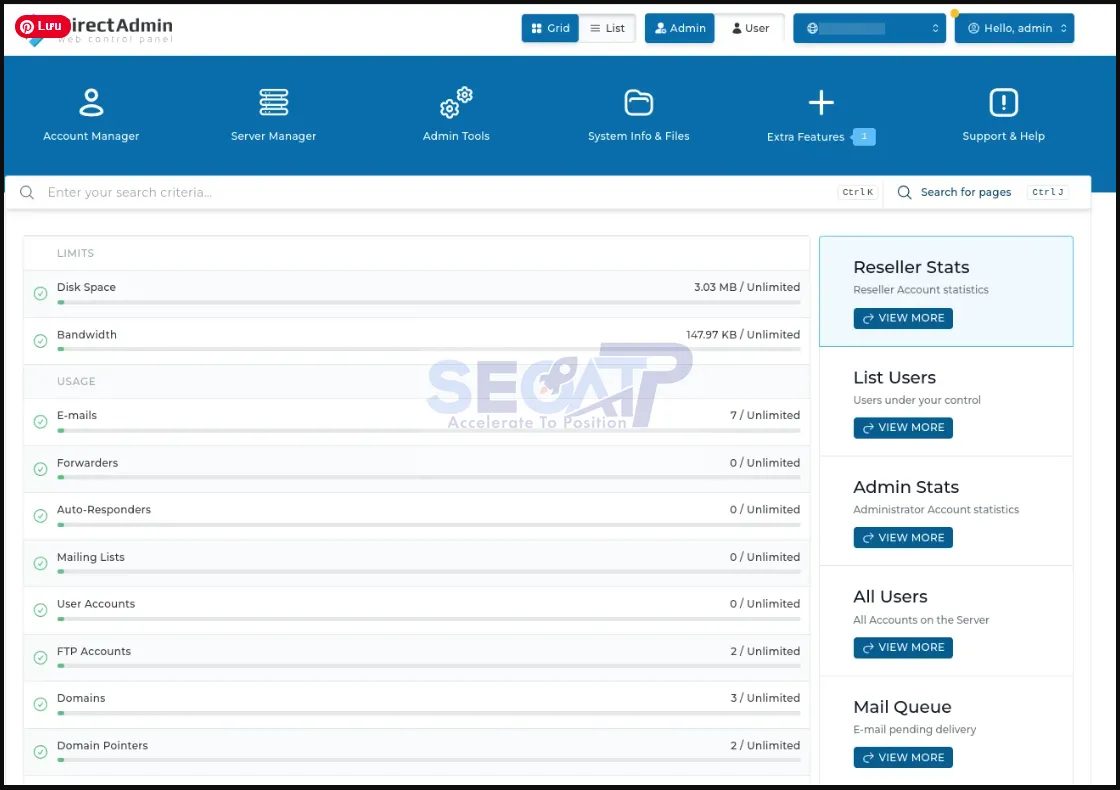Switch layout to List view
This screenshot has height=790, width=1120.
click(x=607, y=28)
